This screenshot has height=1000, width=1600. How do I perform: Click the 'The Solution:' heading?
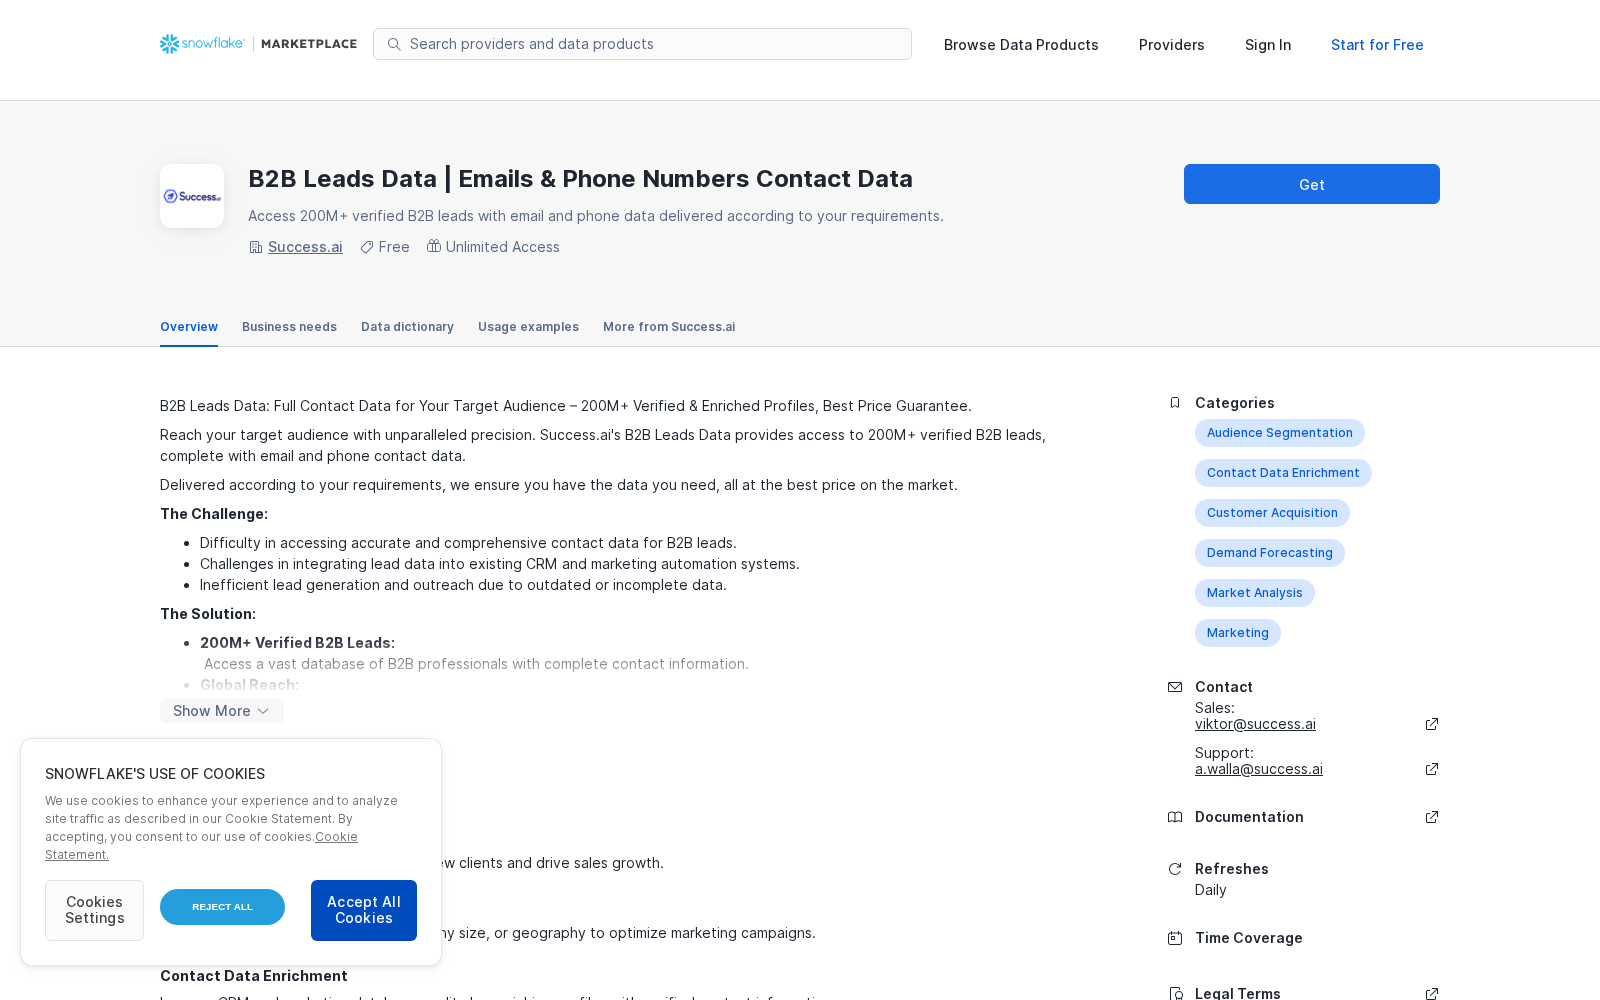[x=208, y=614]
